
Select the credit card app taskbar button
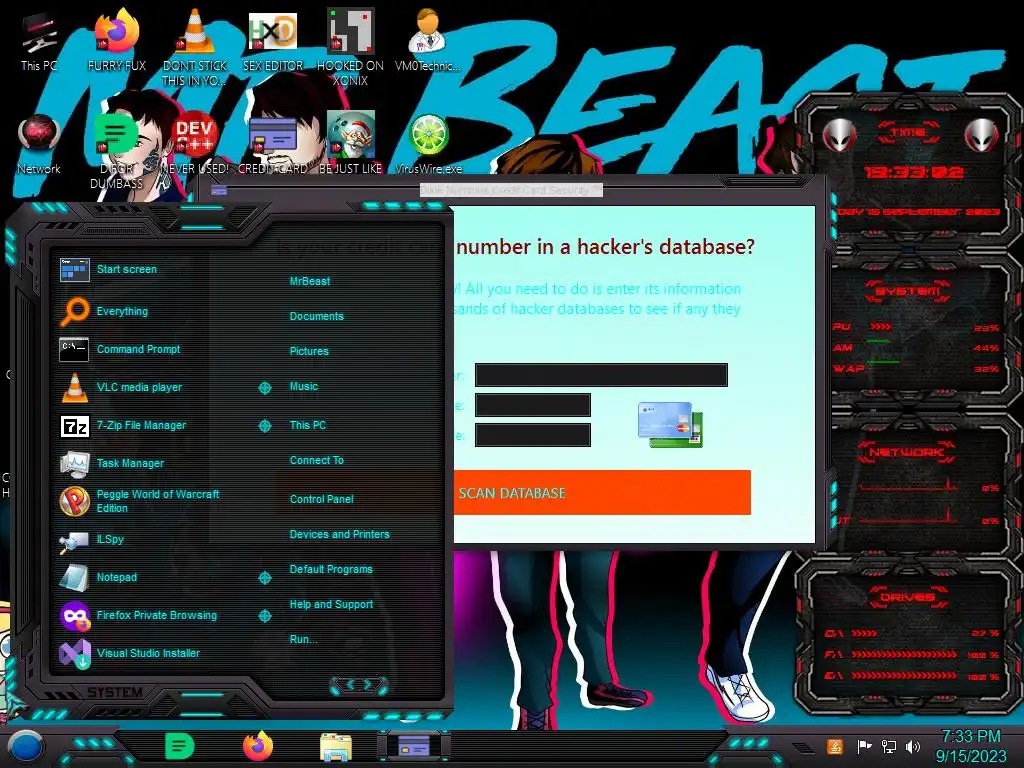(413, 746)
